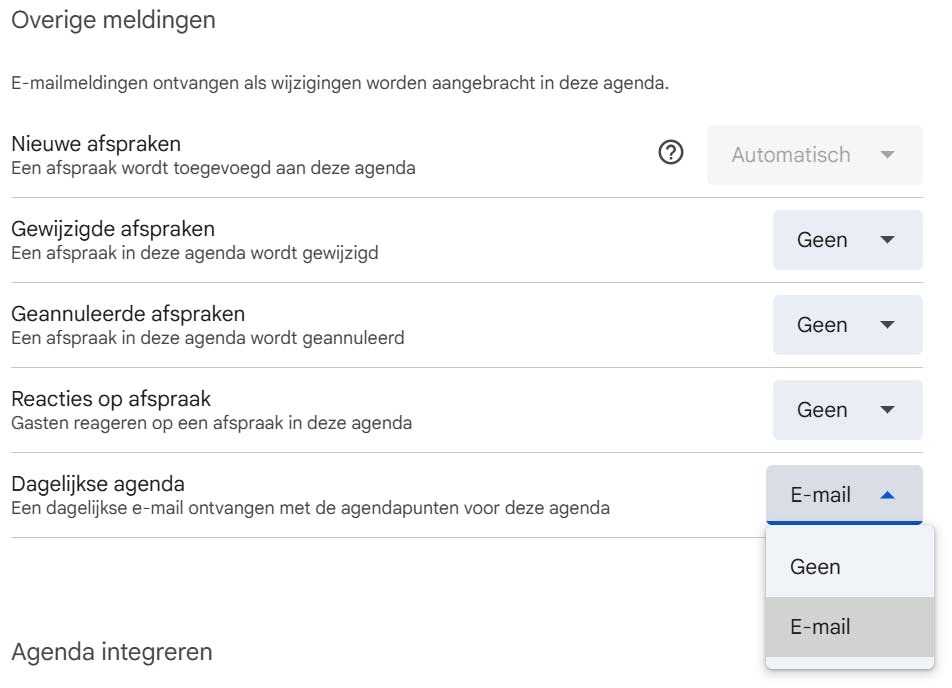Image resolution: width=952 pixels, height=688 pixels.
Task: Click the Overige meldingen heading
Action: pyautogui.click(x=113, y=19)
